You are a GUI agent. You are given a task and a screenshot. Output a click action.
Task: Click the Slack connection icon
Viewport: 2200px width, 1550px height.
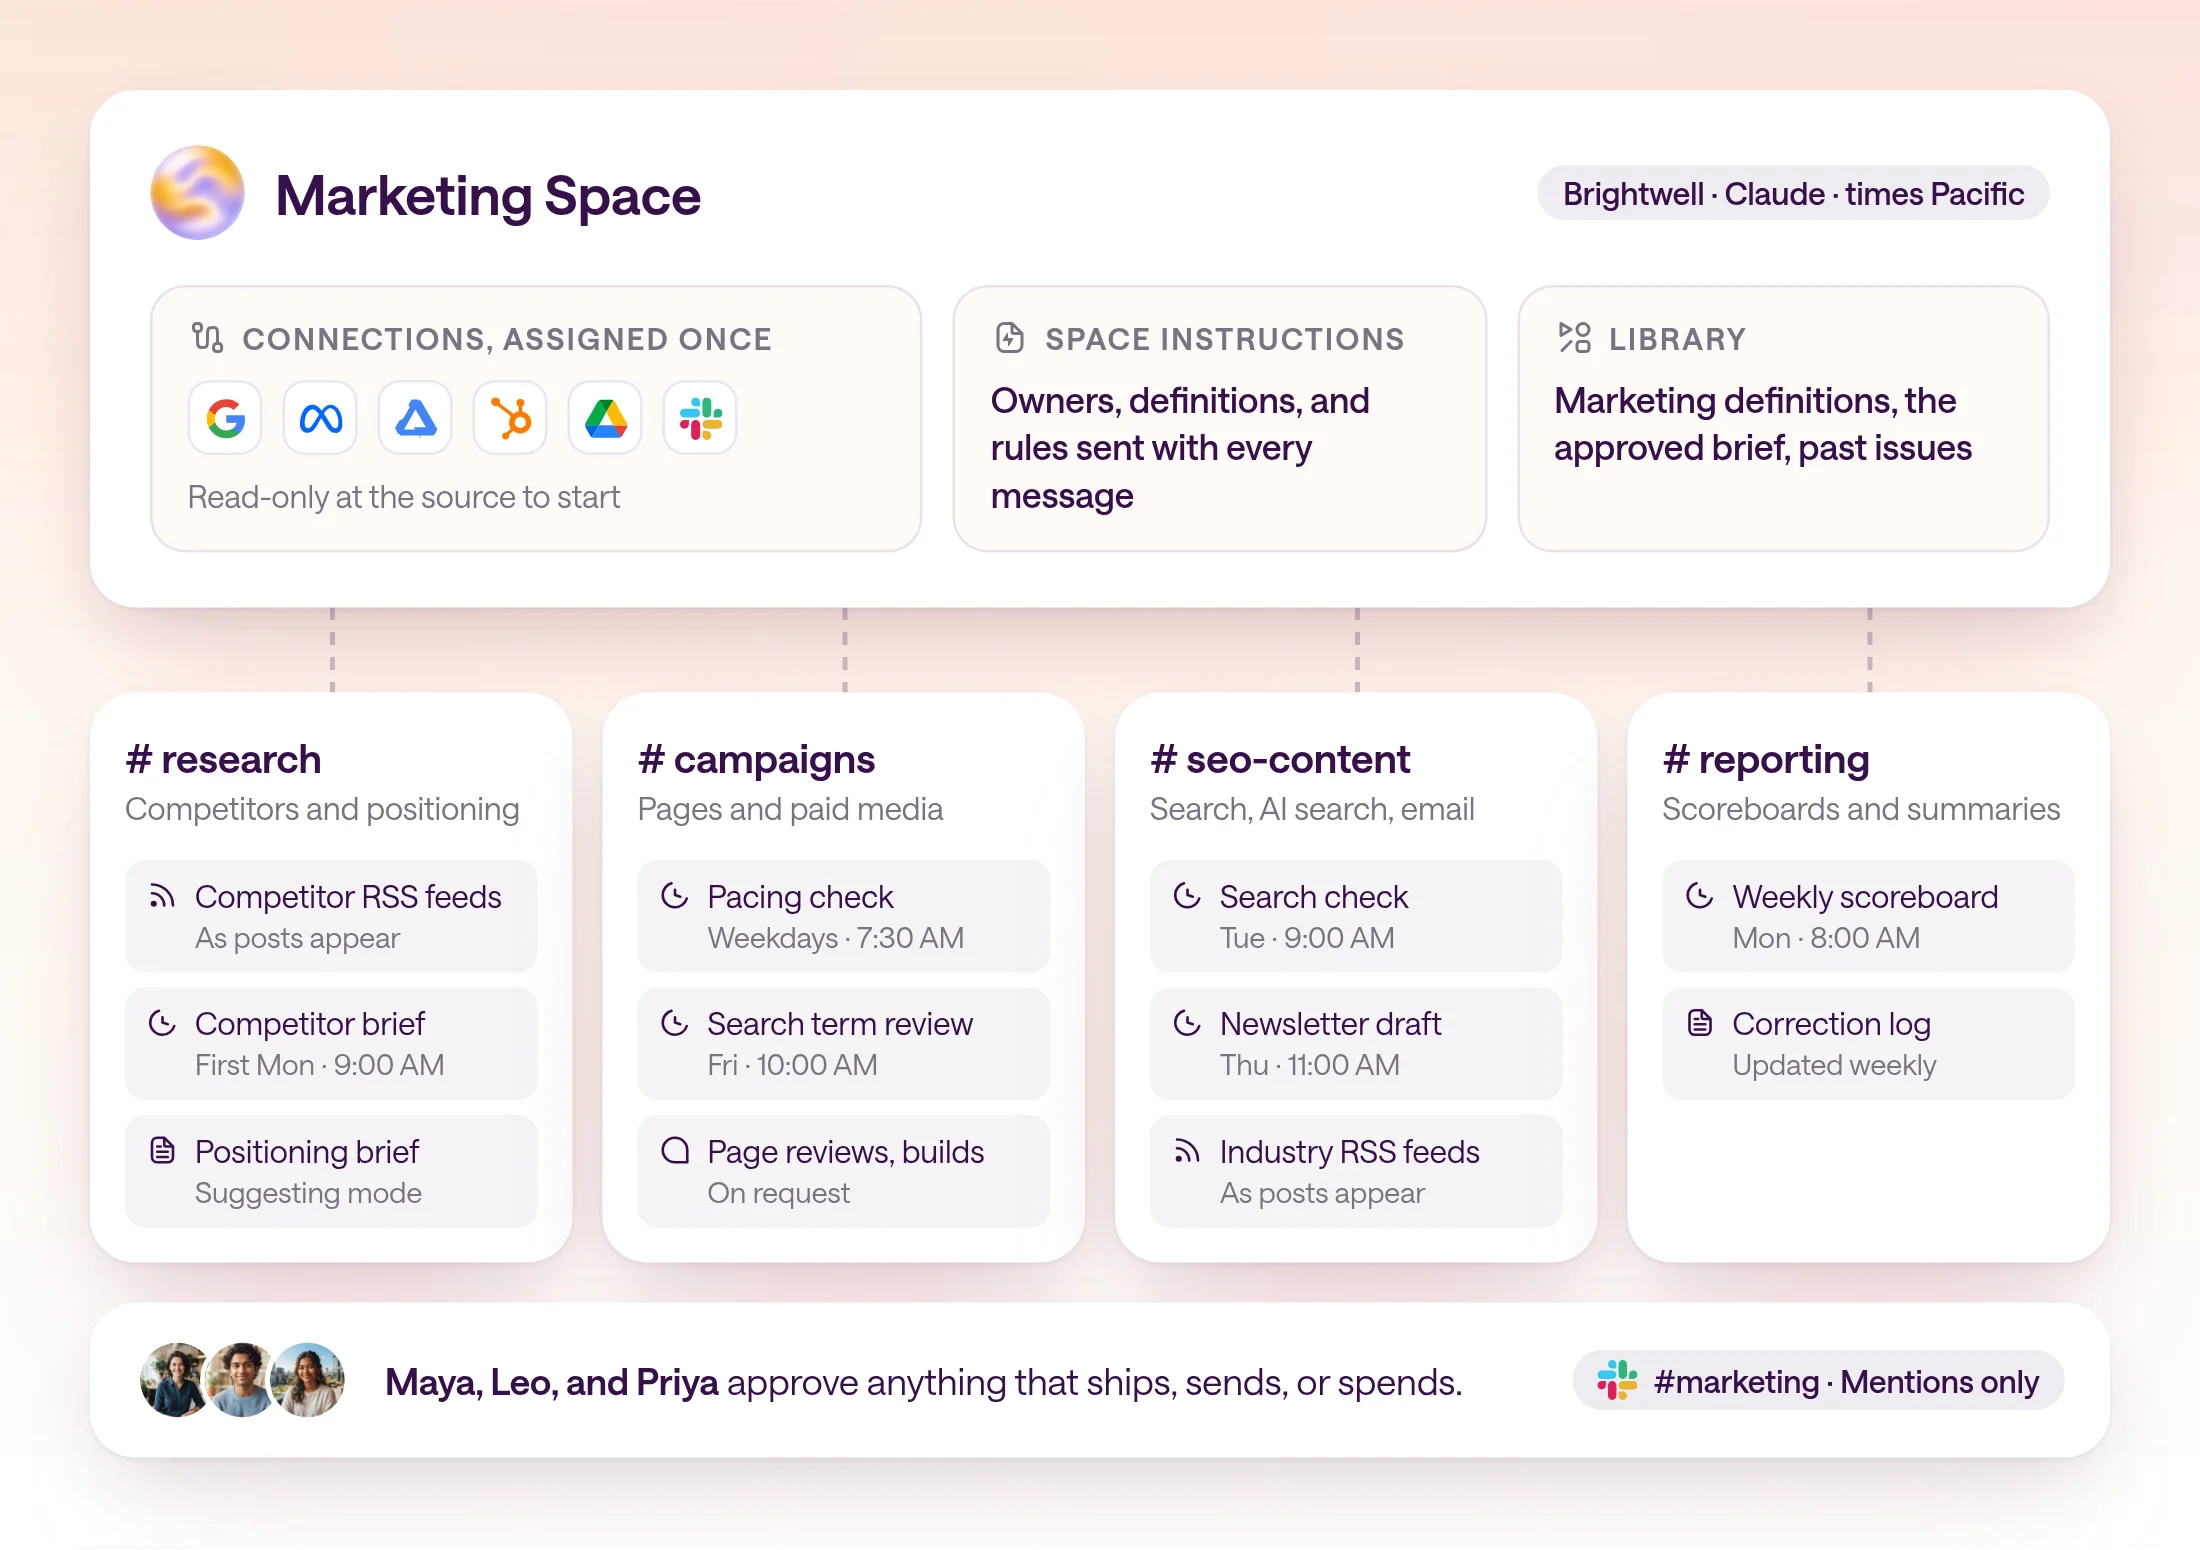pos(700,418)
